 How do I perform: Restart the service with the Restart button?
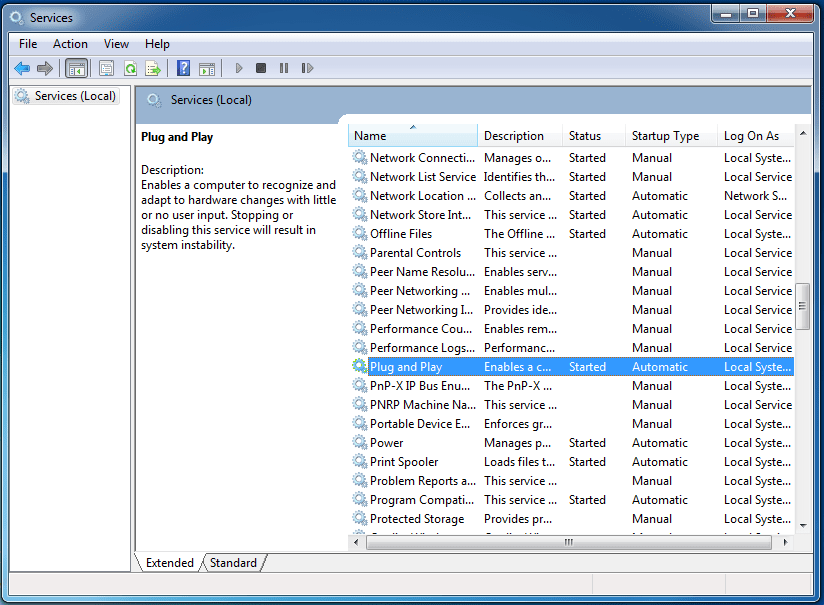[x=307, y=68]
